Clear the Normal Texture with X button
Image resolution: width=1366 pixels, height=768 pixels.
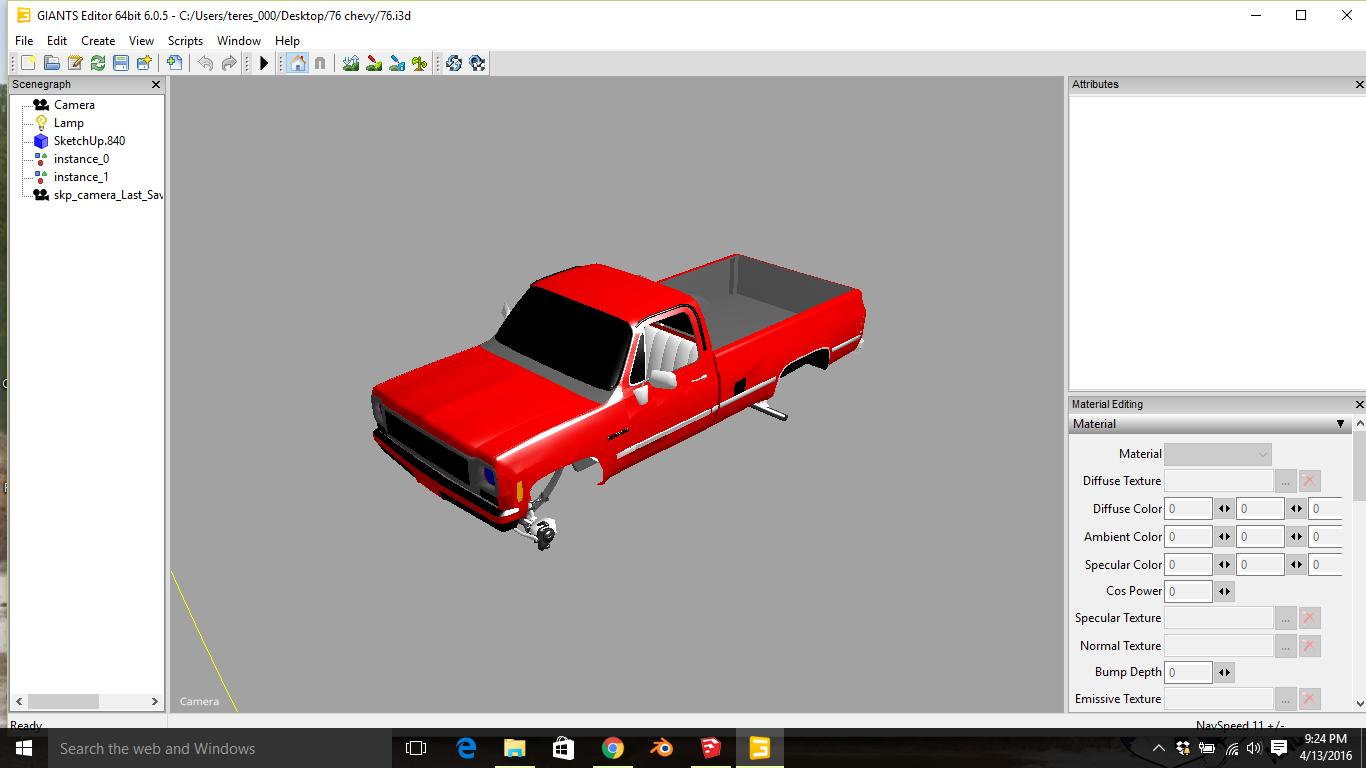pyautogui.click(x=1309, y=646)
